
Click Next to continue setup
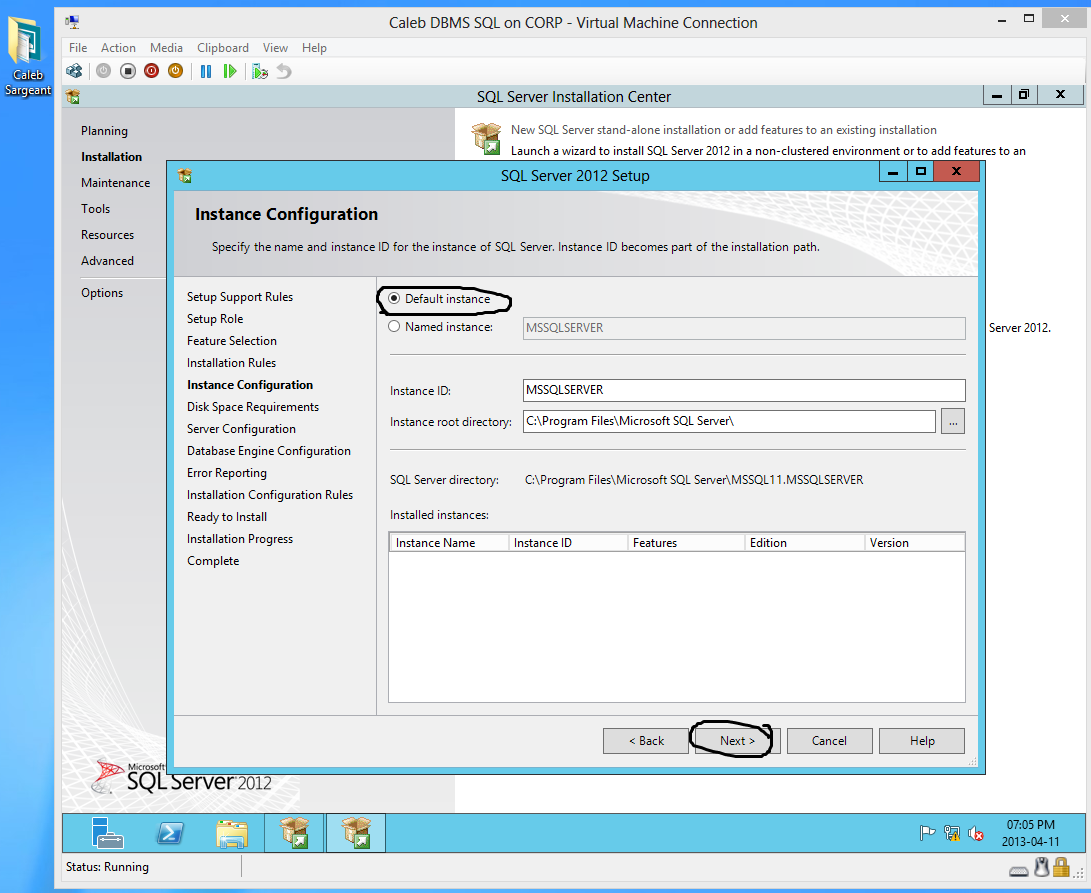[x=737, y=741]
